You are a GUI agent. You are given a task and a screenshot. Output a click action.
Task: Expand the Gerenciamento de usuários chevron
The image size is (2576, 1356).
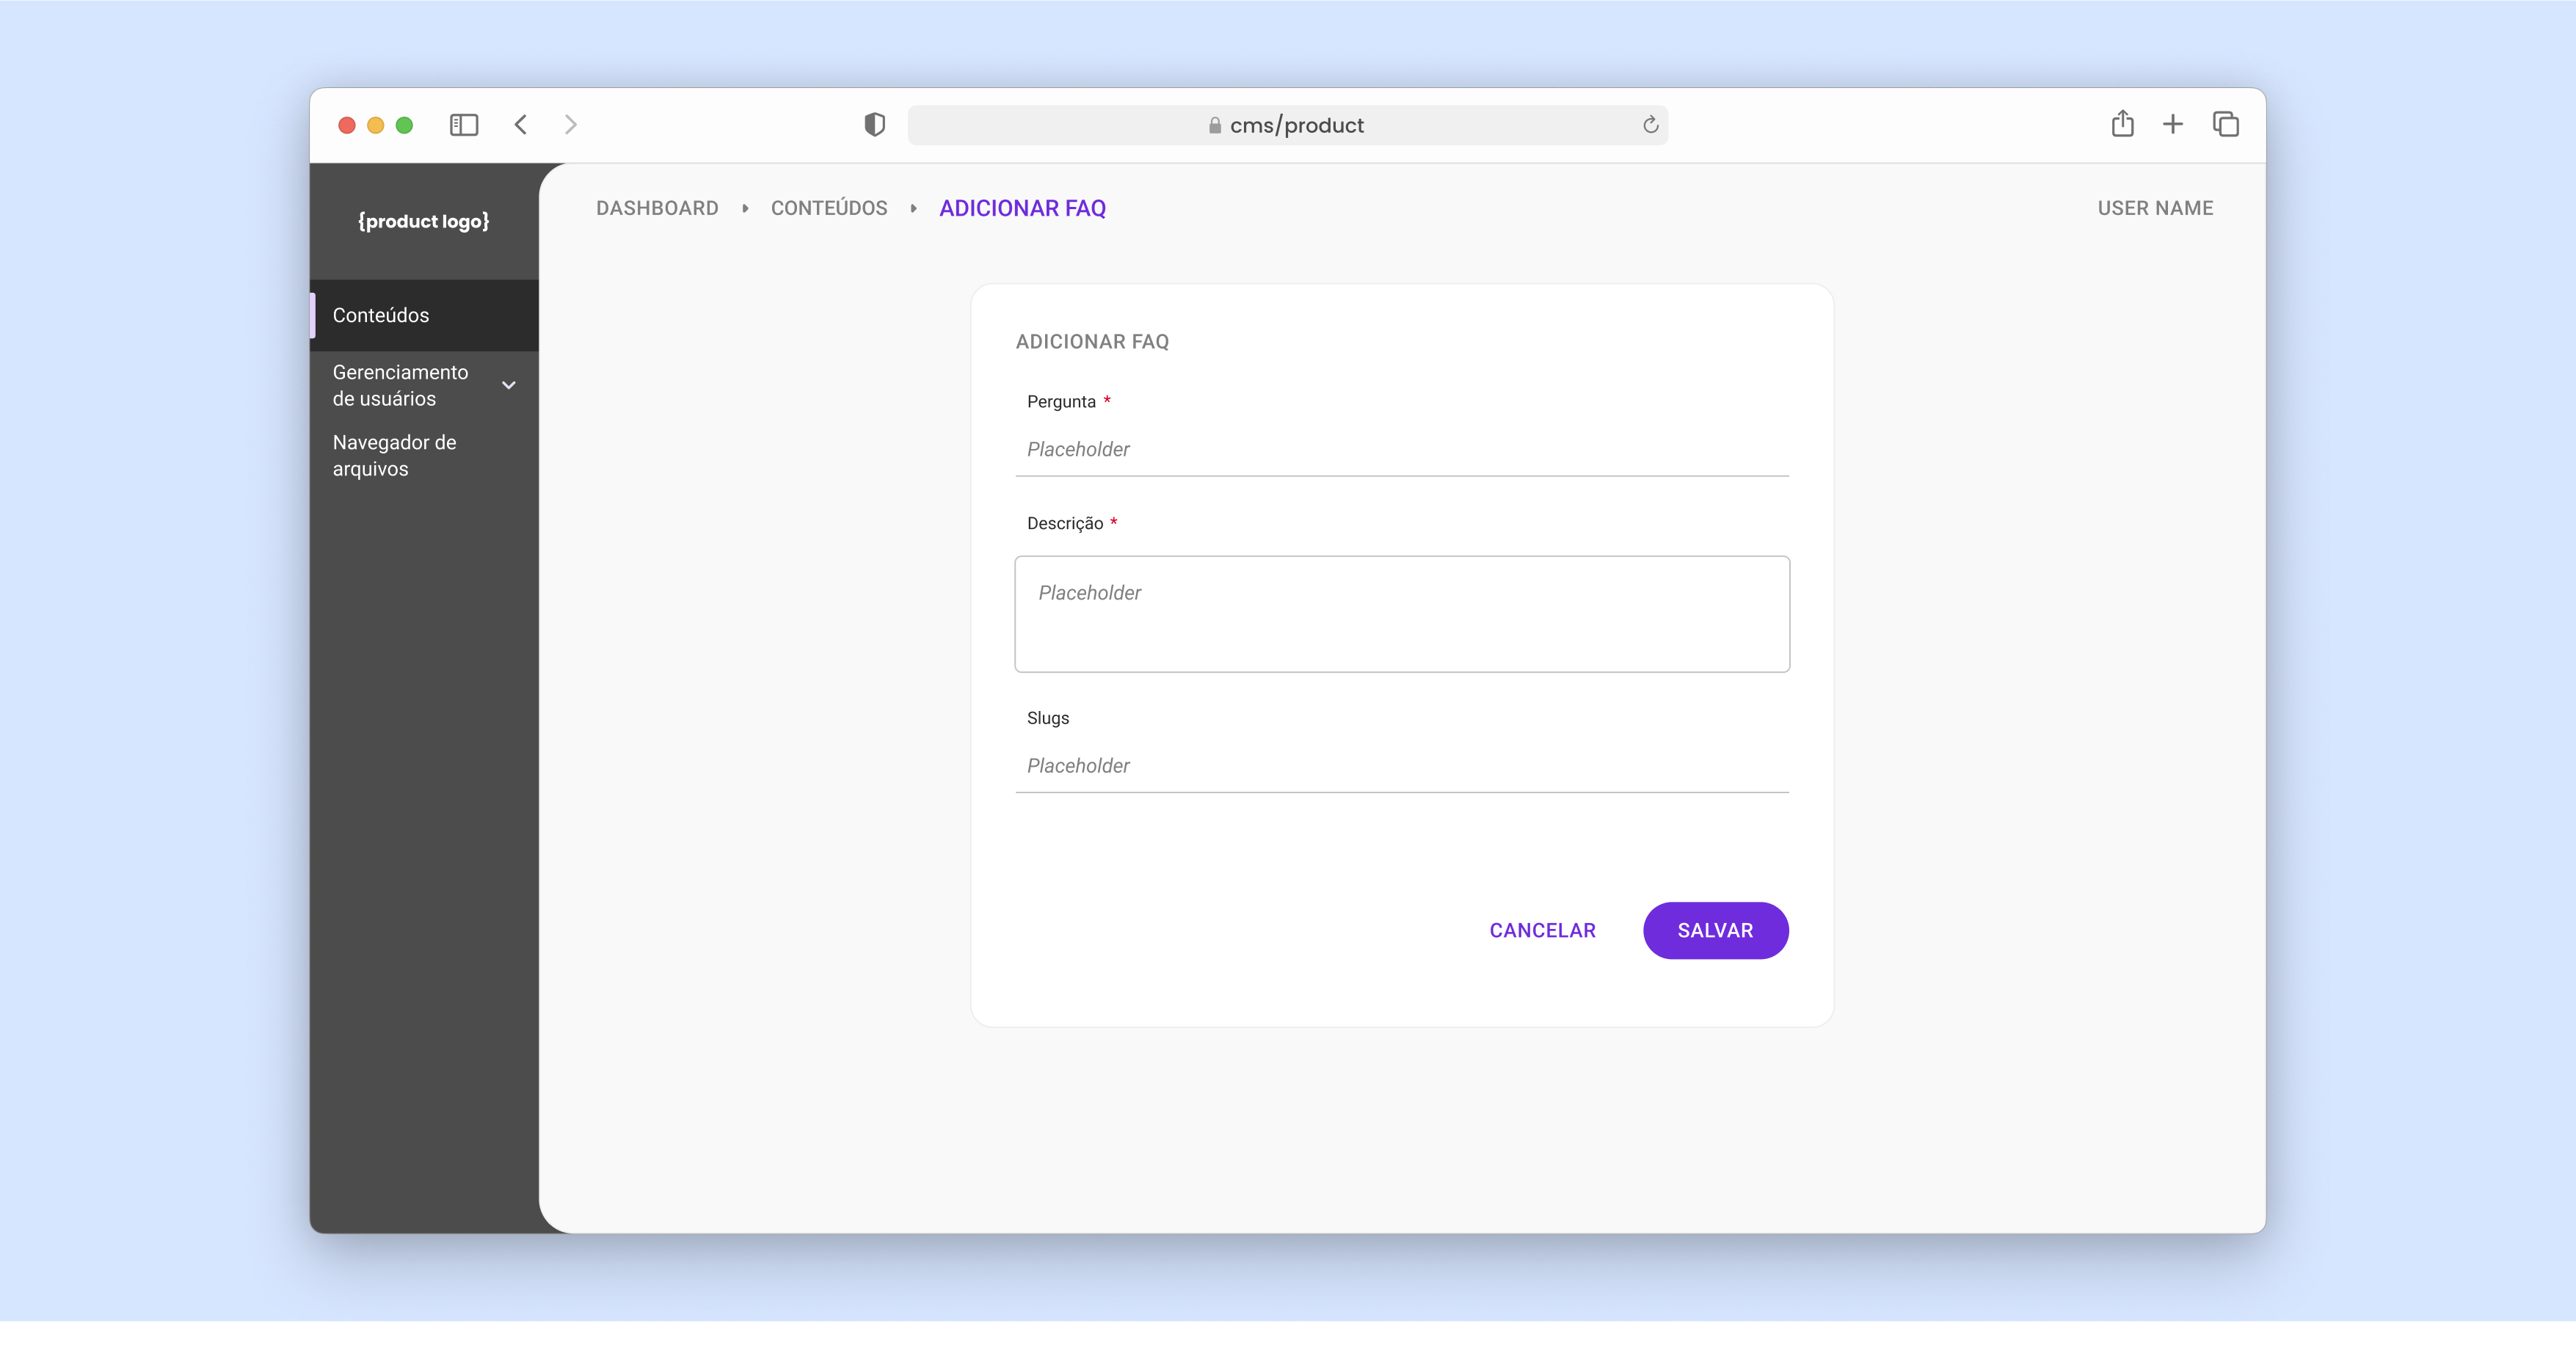[x=509, y=385]
